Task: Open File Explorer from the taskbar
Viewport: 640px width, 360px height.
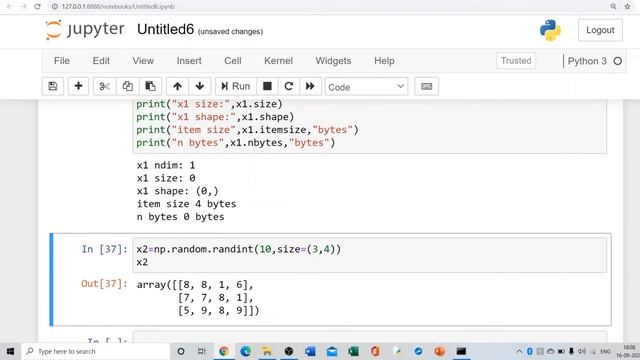Action: [x=267, y=351]
